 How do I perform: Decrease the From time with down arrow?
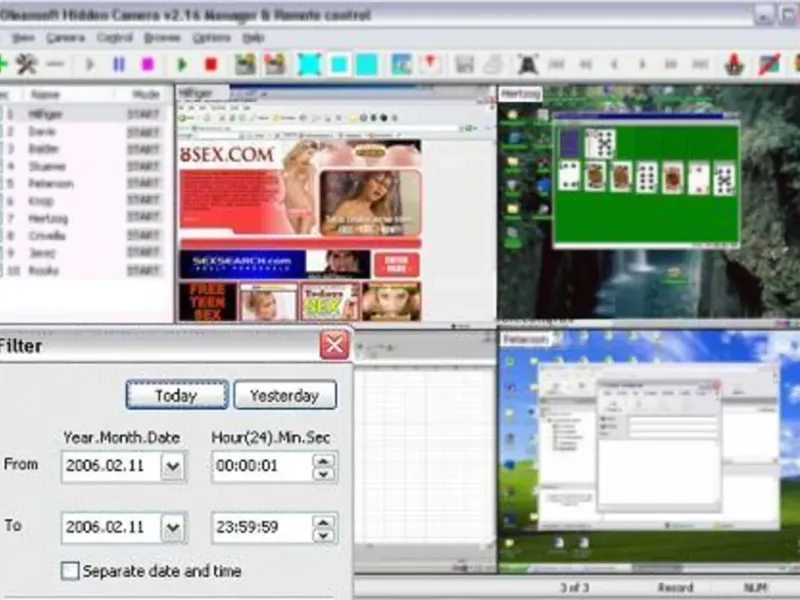(x=323, y=473)
